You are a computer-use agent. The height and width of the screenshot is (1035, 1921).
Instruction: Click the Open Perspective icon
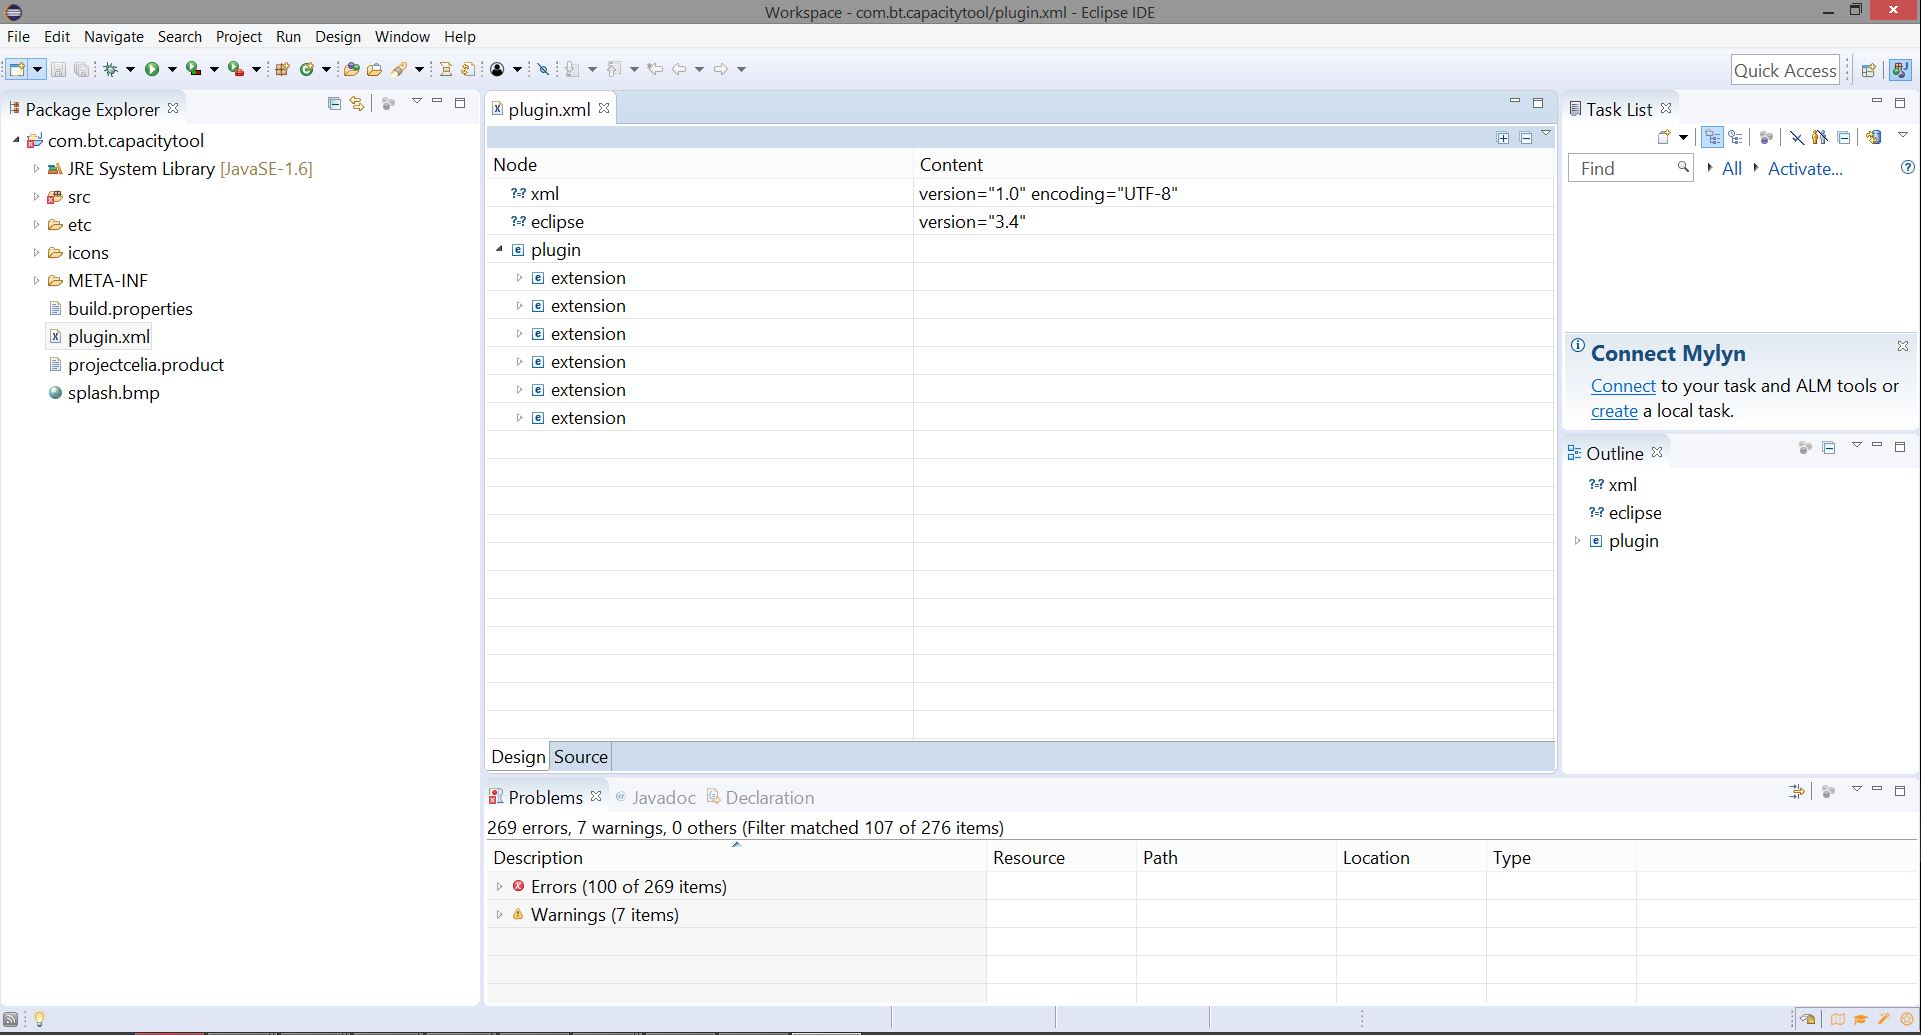(x=1867, y=70)
